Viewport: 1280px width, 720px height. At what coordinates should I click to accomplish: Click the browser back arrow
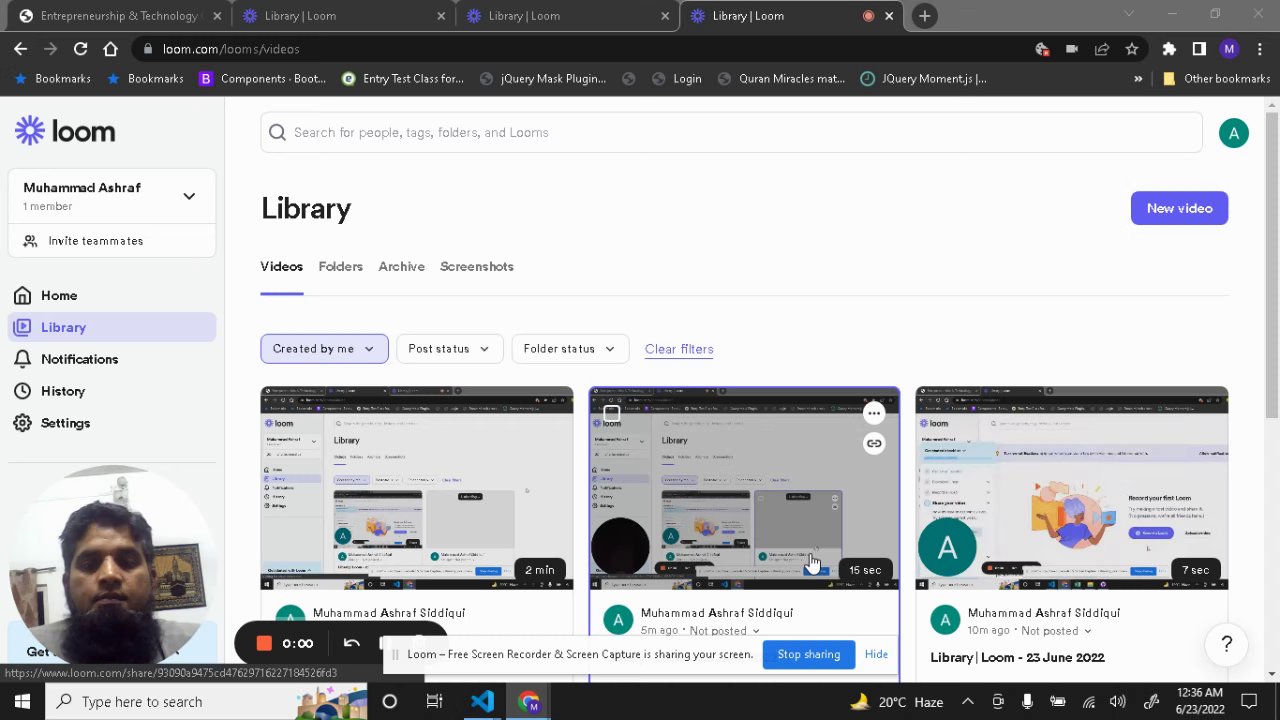click(21, 48)
